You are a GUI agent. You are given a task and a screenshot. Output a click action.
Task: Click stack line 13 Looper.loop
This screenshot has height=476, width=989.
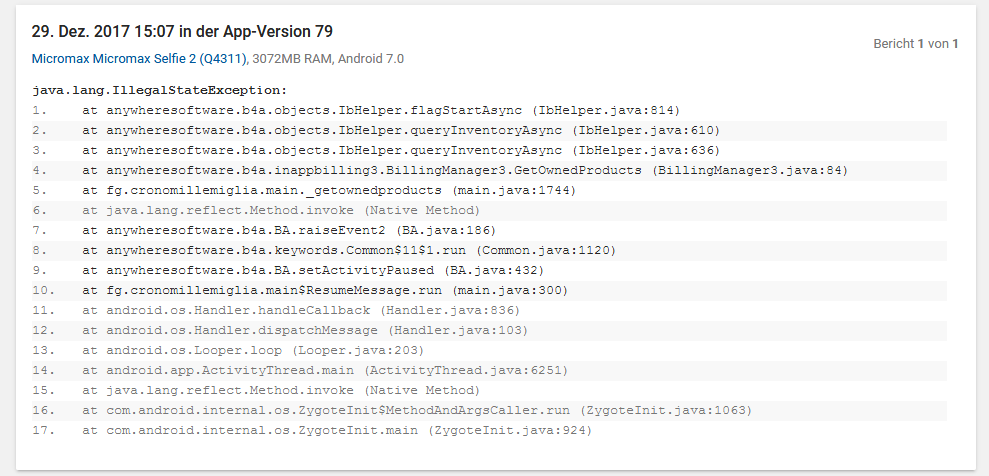(x=489, y=351)
